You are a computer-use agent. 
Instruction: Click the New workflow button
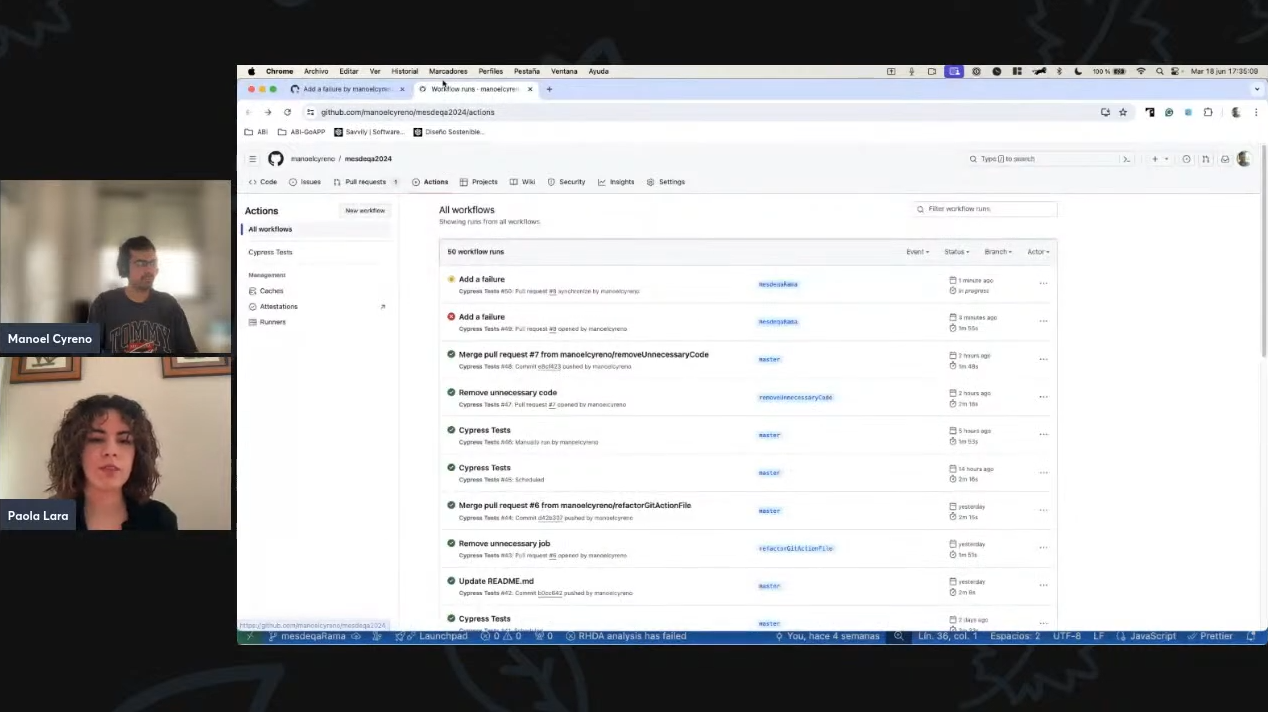(x=365, y=211)
